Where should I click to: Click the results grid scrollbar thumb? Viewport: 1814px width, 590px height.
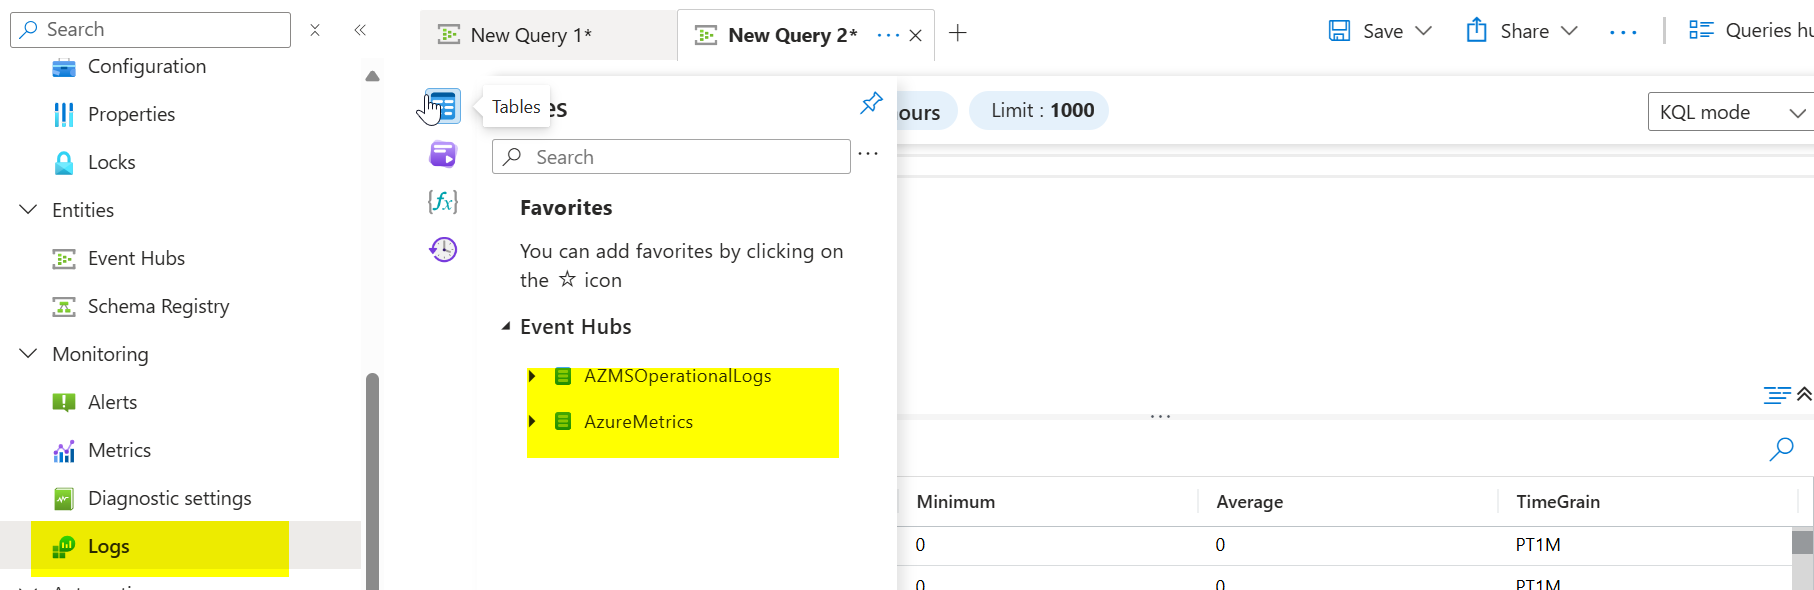(1802, 542)
